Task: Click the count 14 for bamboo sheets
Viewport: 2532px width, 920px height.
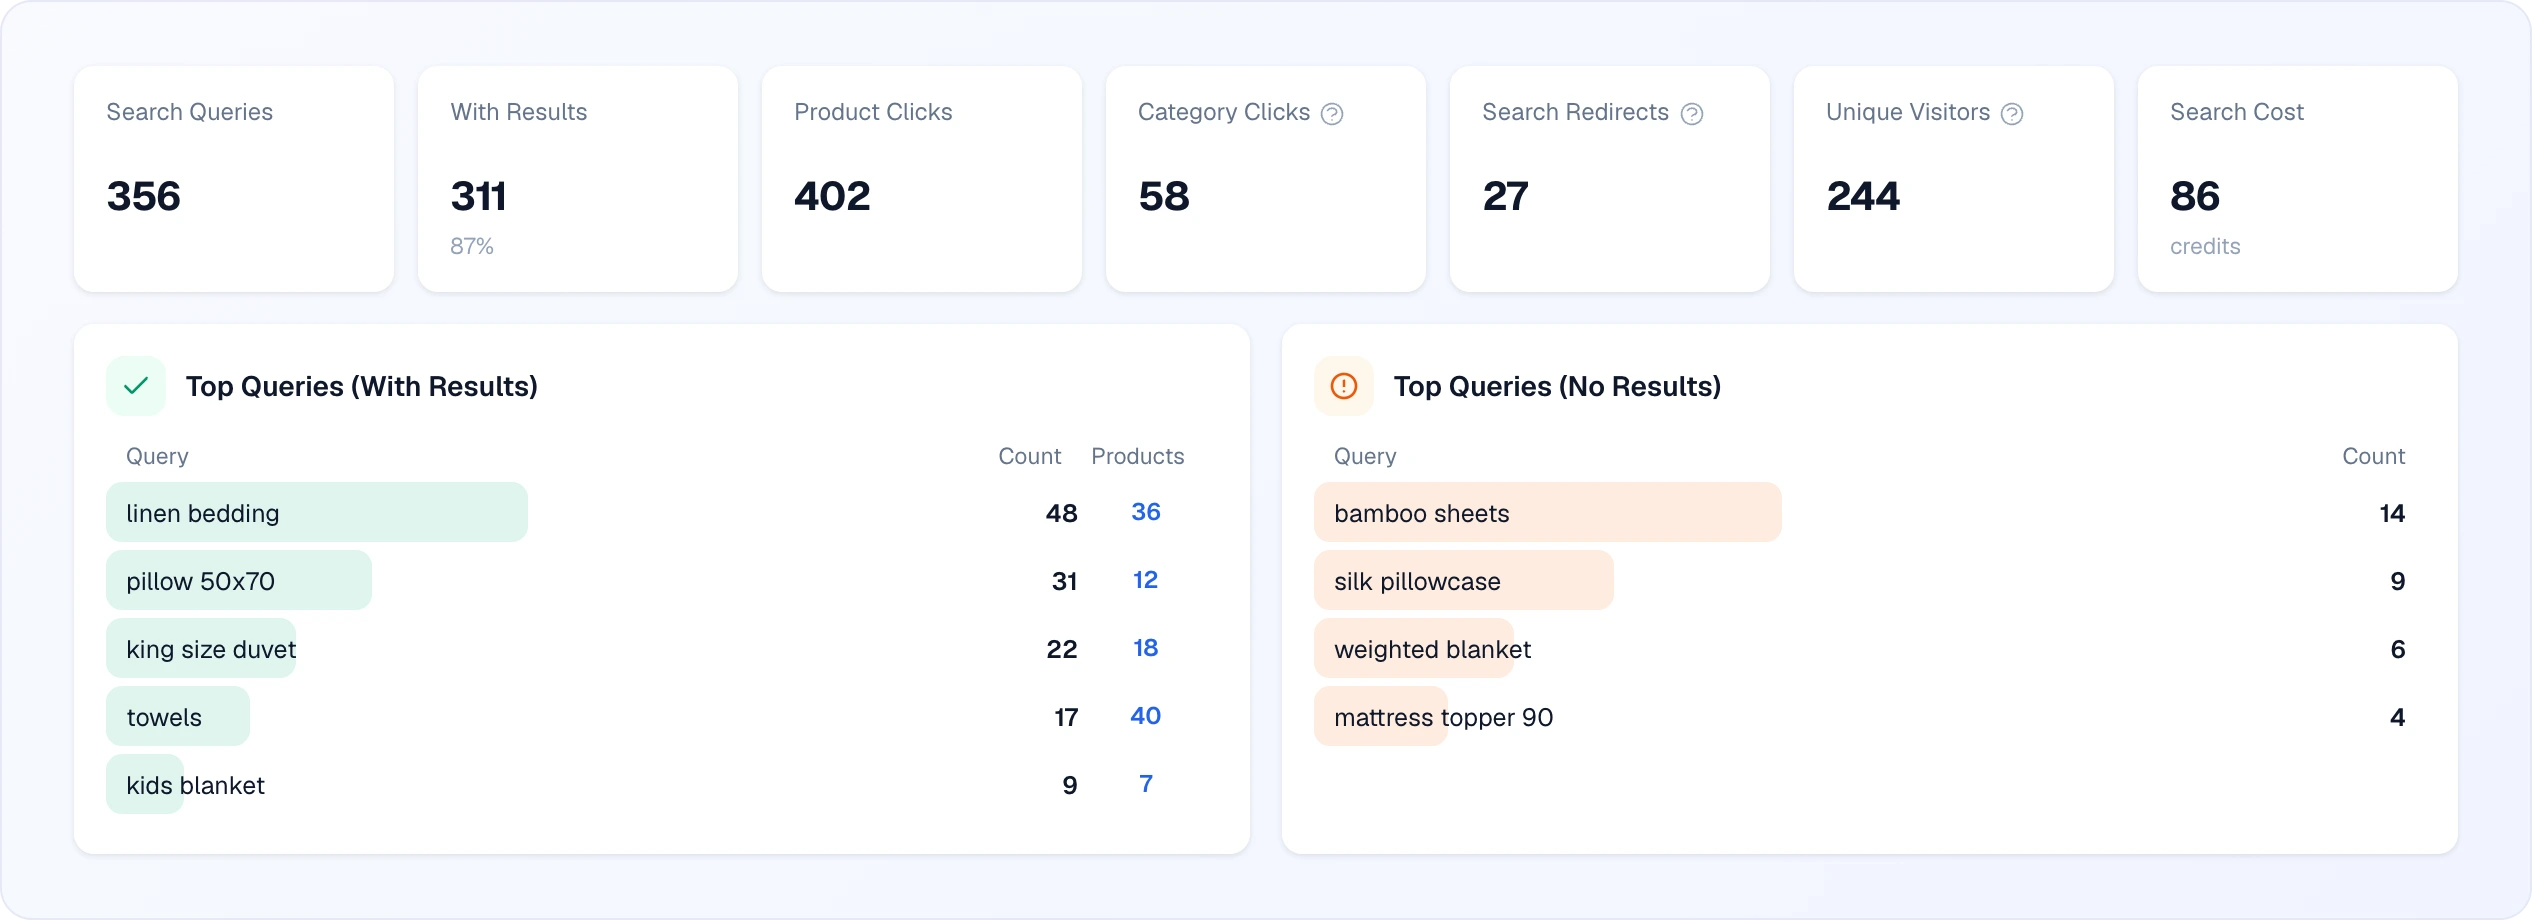Action: 2392,513
